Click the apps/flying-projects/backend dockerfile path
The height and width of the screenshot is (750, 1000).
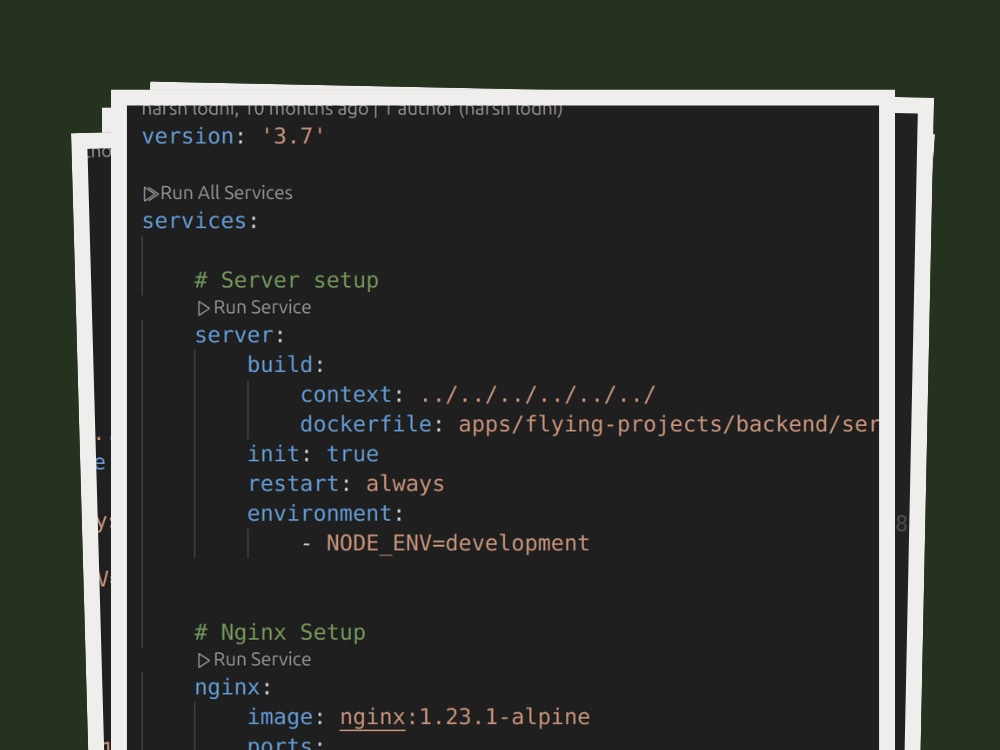[x=668, y=424]
